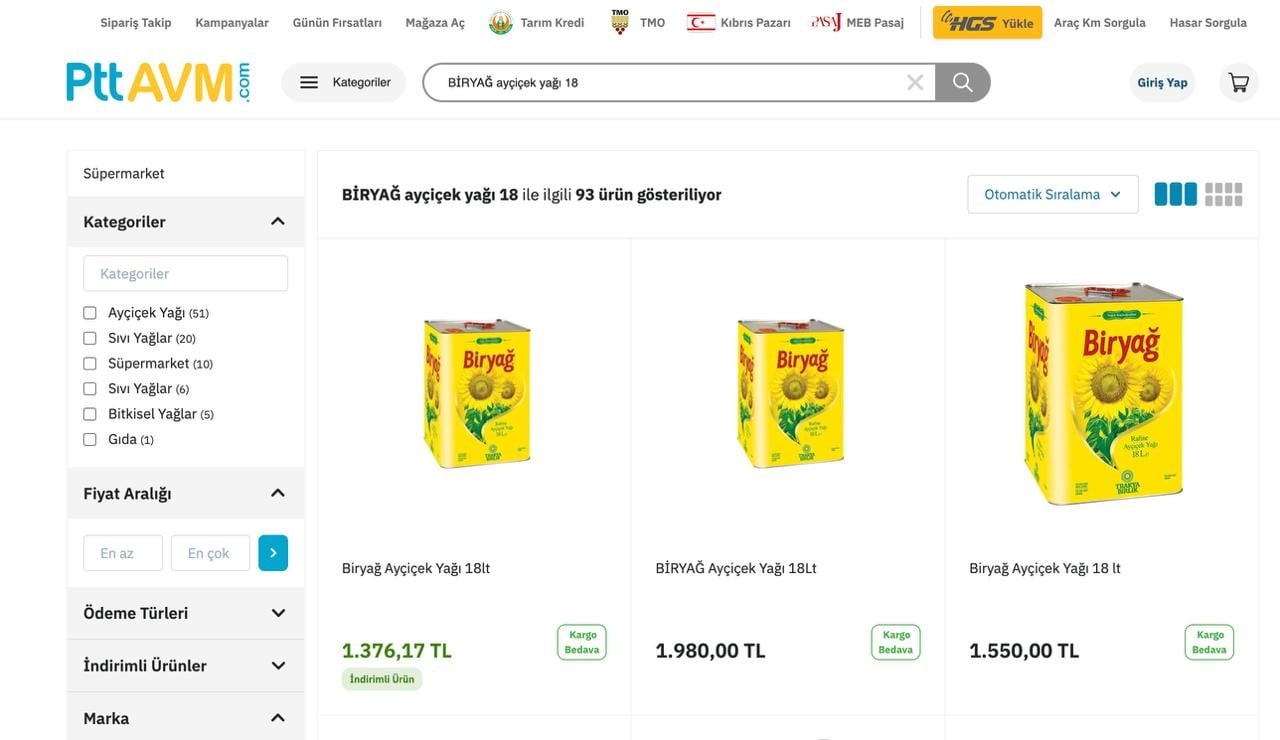Open the Otomatik Sıralama sort dropdown
The image size is (1280, 740).
[x=1052, y=194]
